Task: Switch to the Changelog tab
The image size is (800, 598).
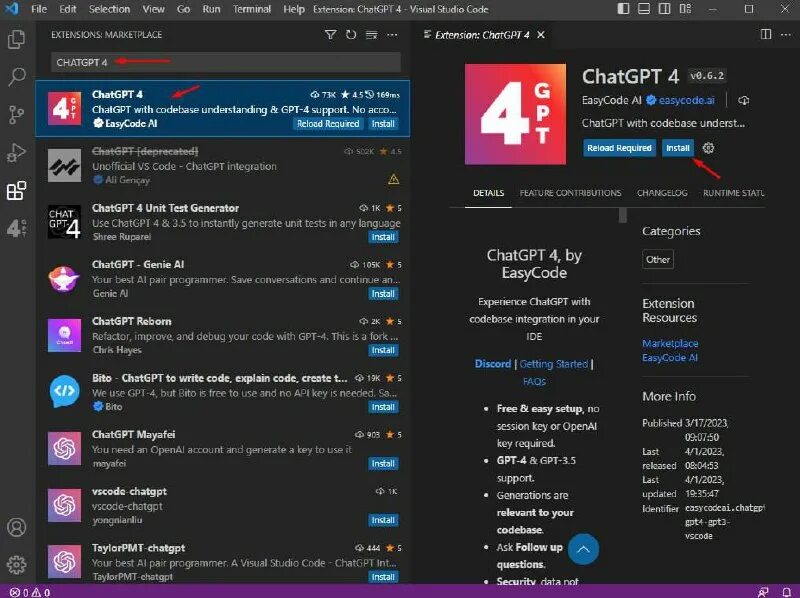Action: pos(662,193)
